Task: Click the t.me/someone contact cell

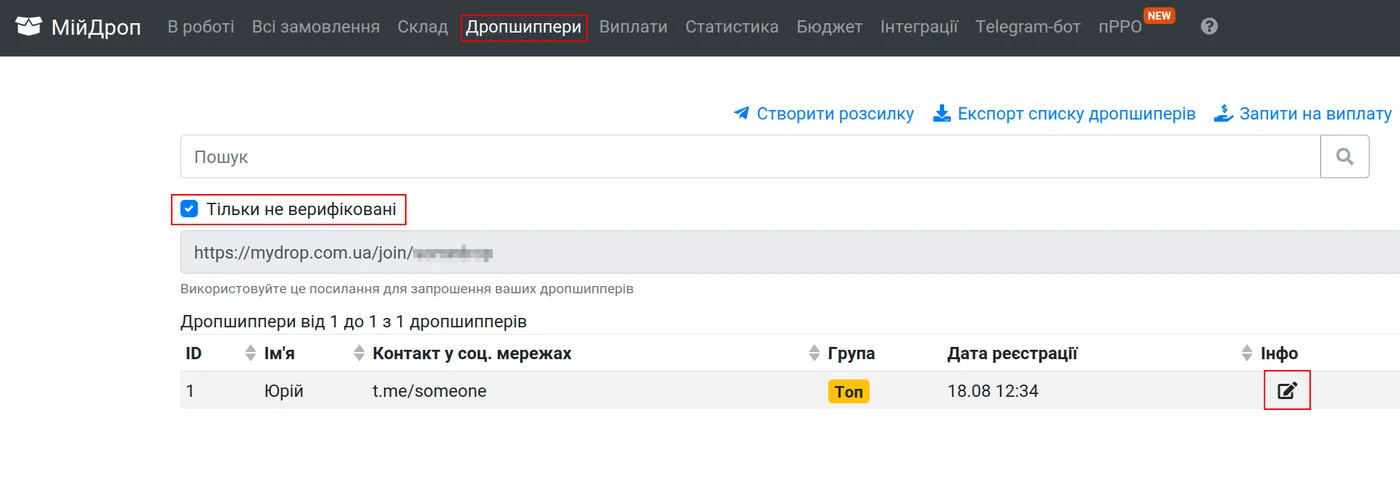Action: [x=429, y=391]
